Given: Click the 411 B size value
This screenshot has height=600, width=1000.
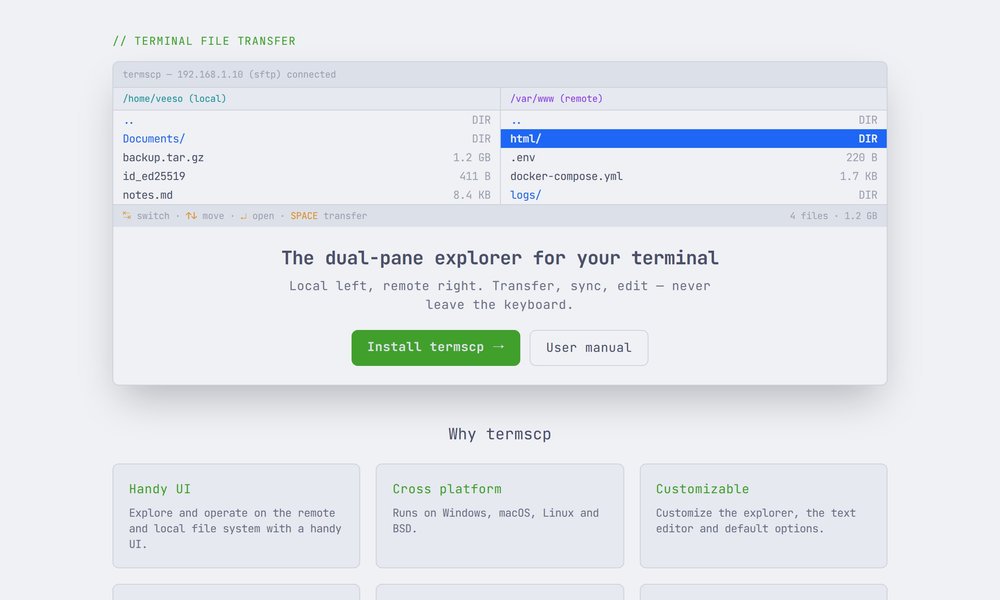Looking at the screenshot, I should [x=475, y=176].
